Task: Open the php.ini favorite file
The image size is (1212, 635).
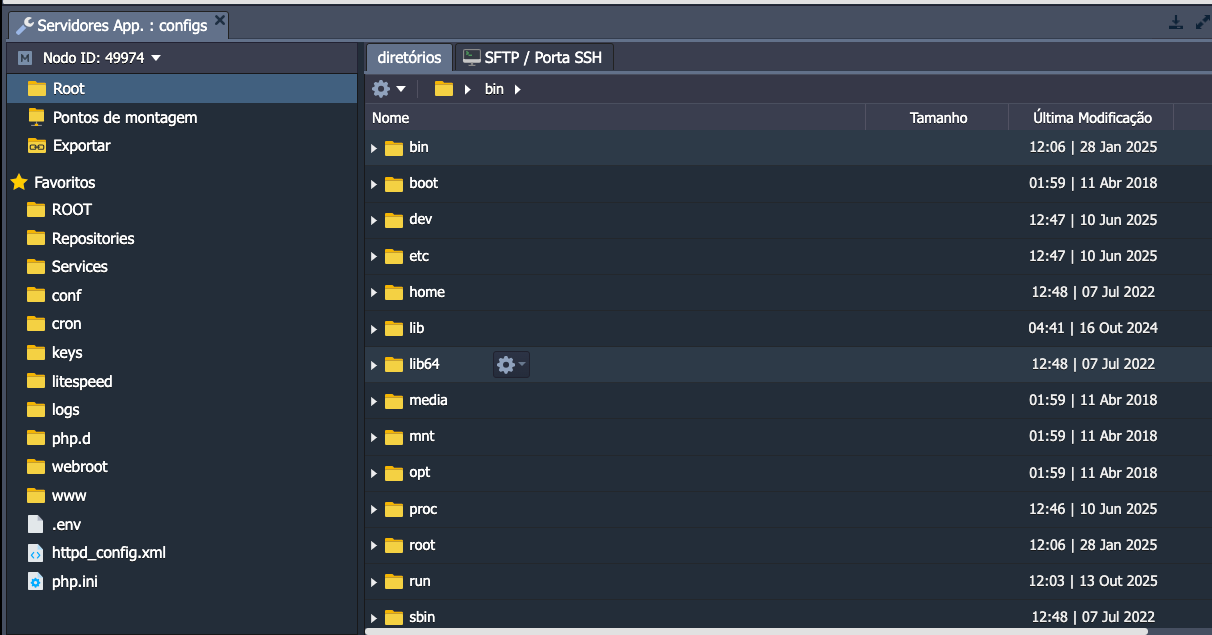Action: pyautogui.click(x=74, y=581)
